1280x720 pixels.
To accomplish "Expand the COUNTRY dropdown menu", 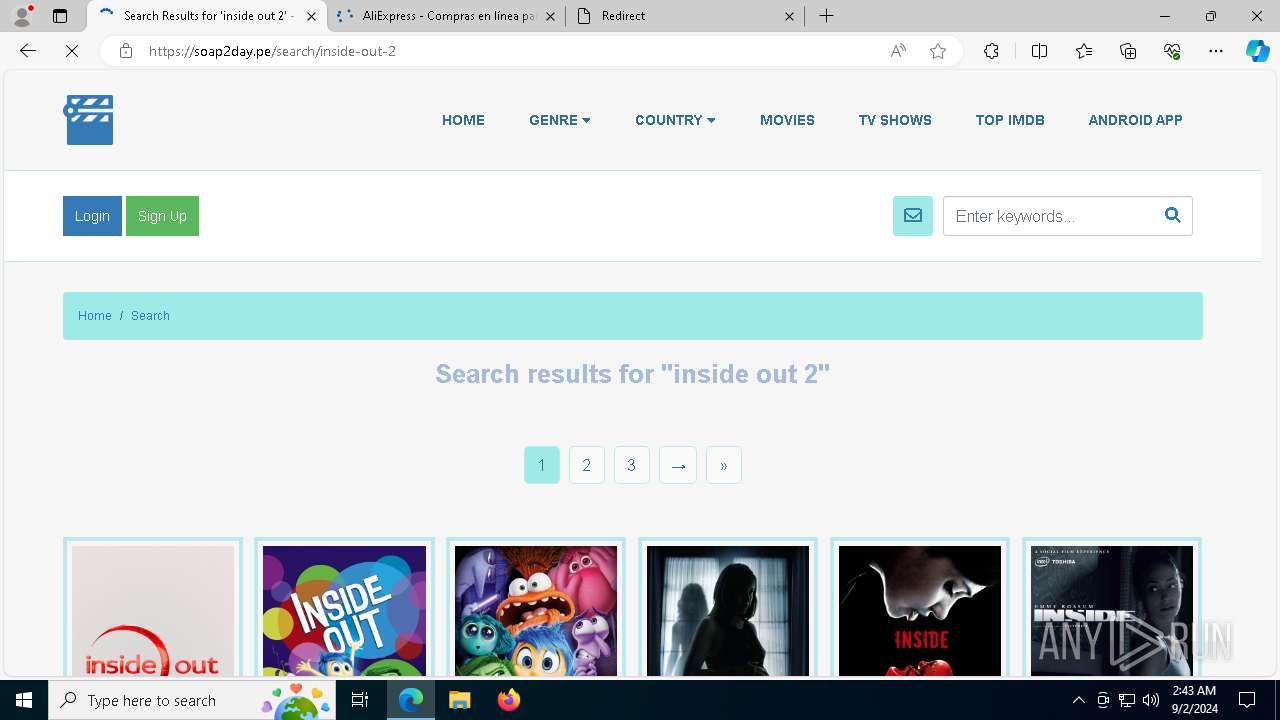I will (675, 120).
